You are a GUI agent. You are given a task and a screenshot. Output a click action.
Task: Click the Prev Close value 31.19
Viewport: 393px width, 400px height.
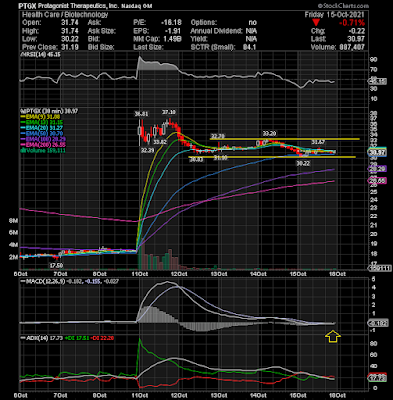click(71, 47)
